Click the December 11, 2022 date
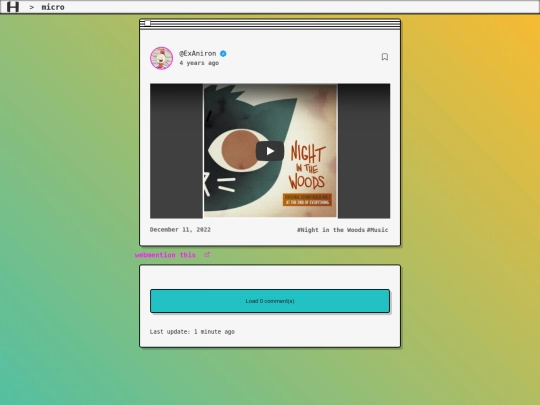 pos(180,230)
